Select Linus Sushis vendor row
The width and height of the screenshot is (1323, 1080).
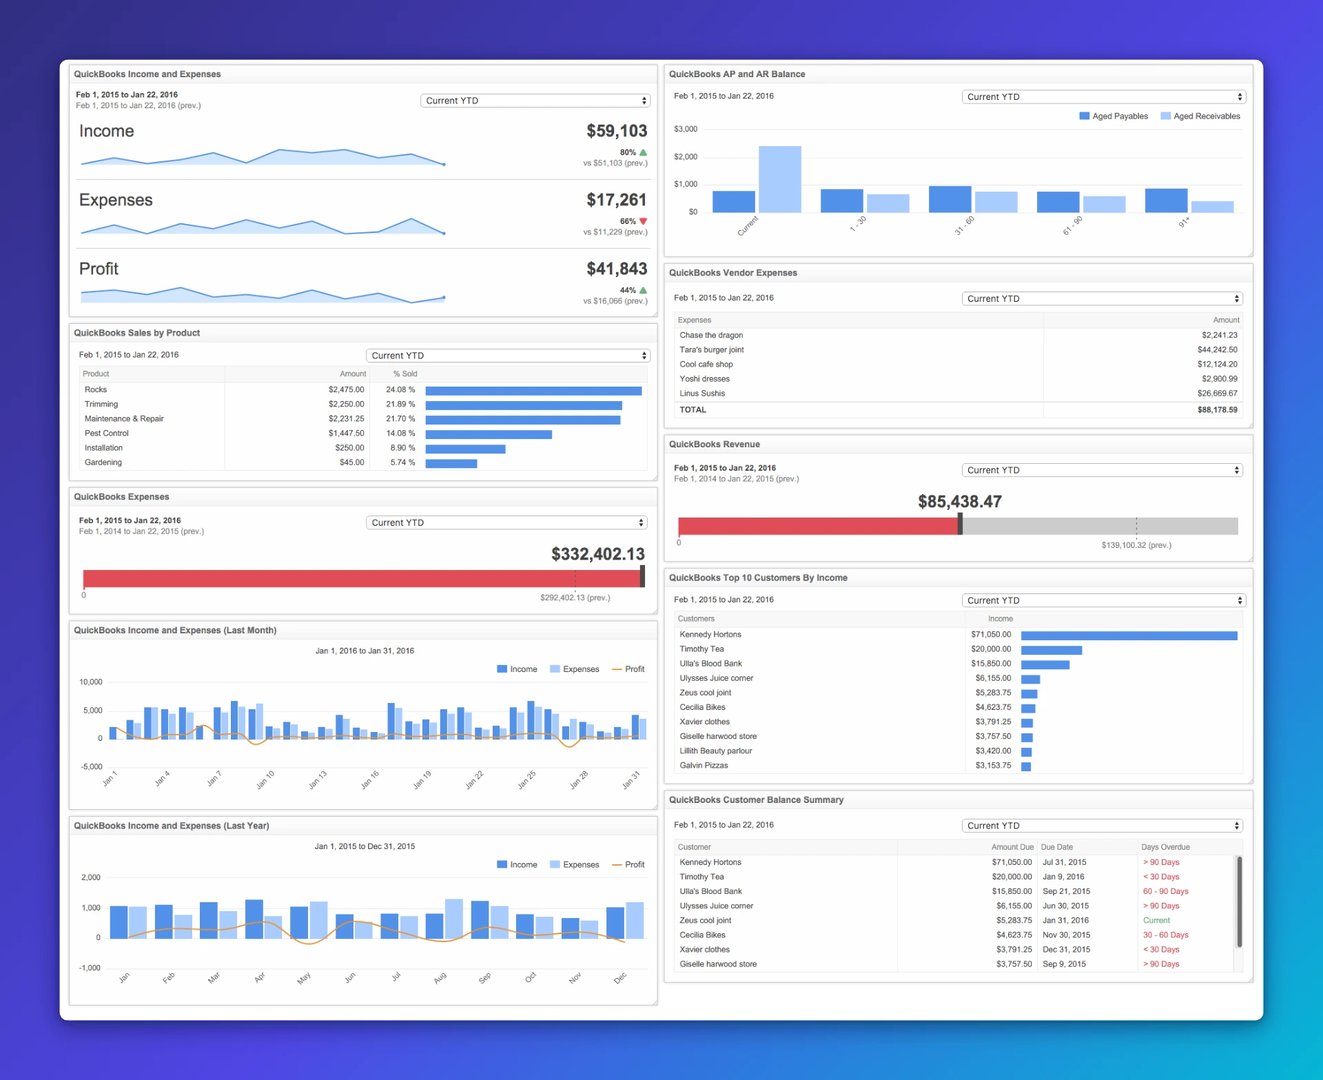pos(958,393)
